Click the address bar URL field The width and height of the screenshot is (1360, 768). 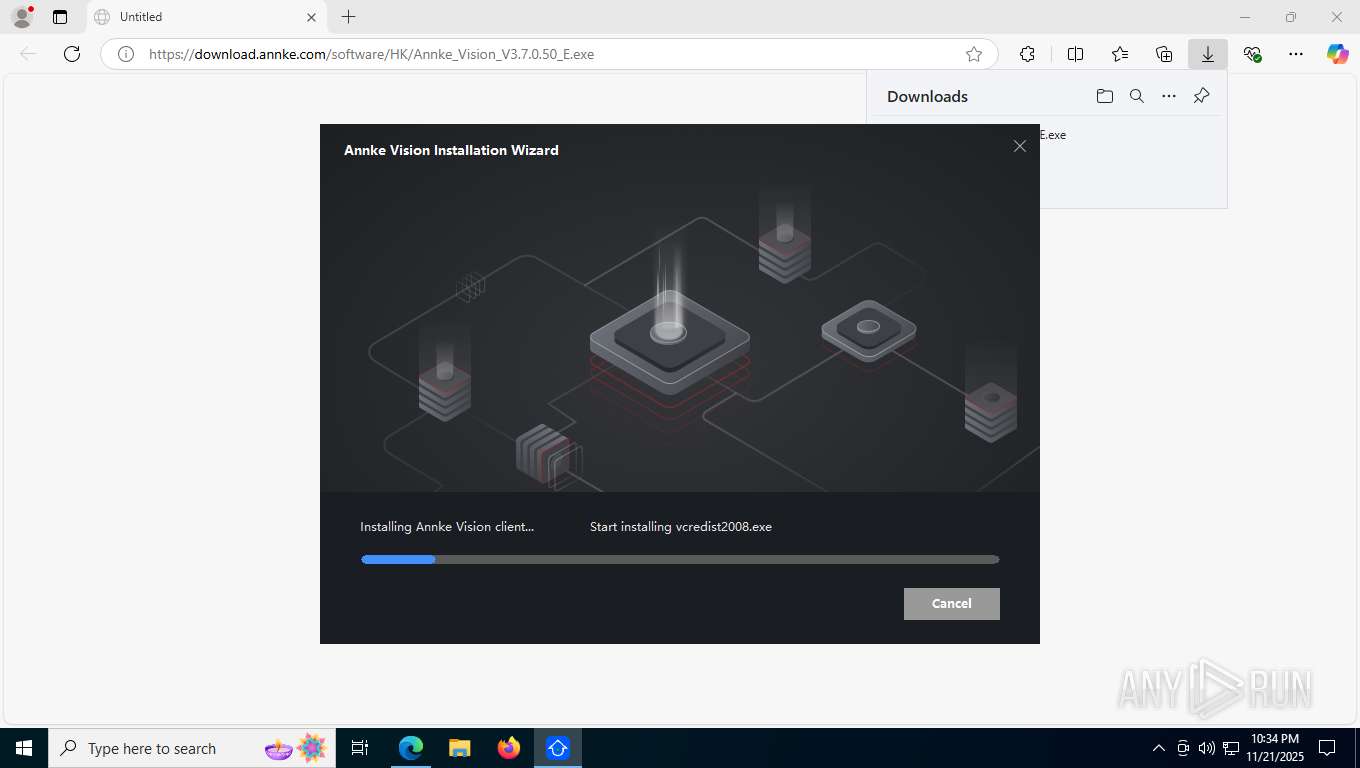point(550,54)
